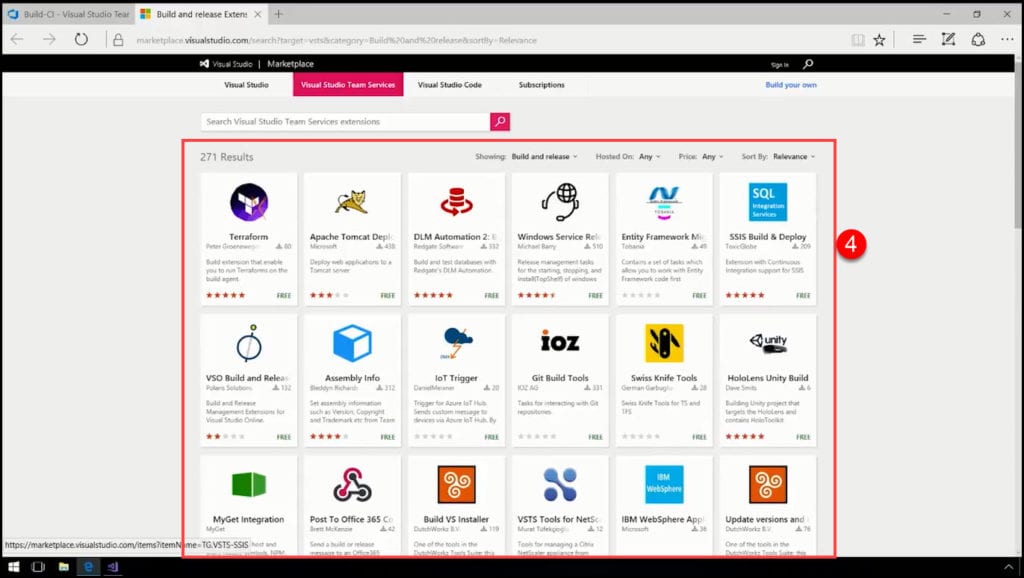Image resolution: width=1024 pixels, height=578 pixels.
Task: Switch to Edge in the taskbar
Action: pos(88,567)
